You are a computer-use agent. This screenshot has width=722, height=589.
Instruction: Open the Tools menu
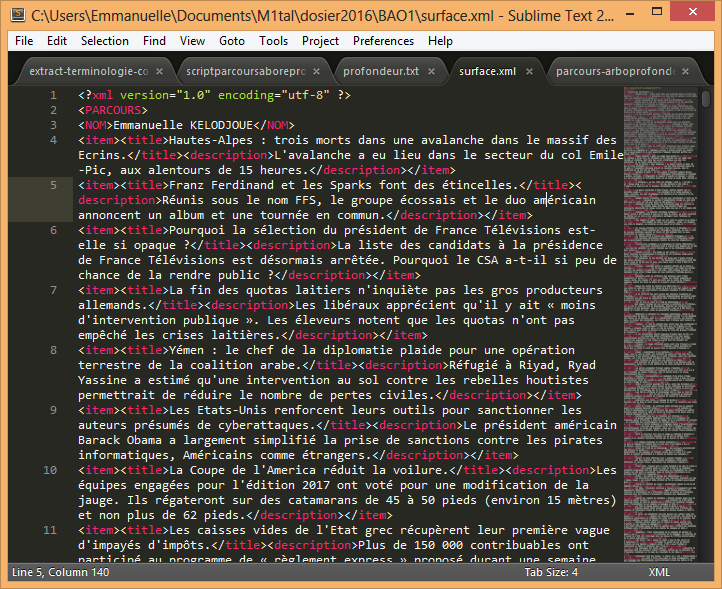tap(273, 41)
